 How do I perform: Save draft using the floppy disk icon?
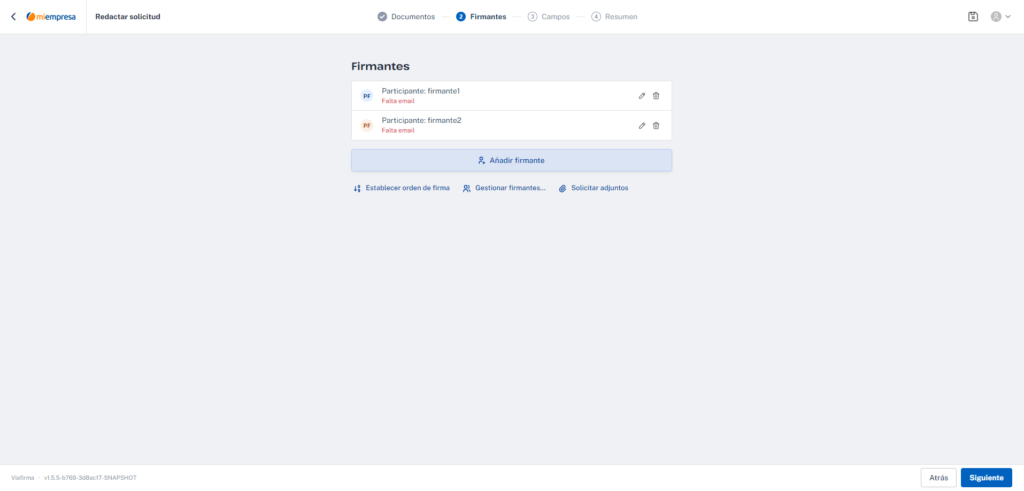coord(973,16)
